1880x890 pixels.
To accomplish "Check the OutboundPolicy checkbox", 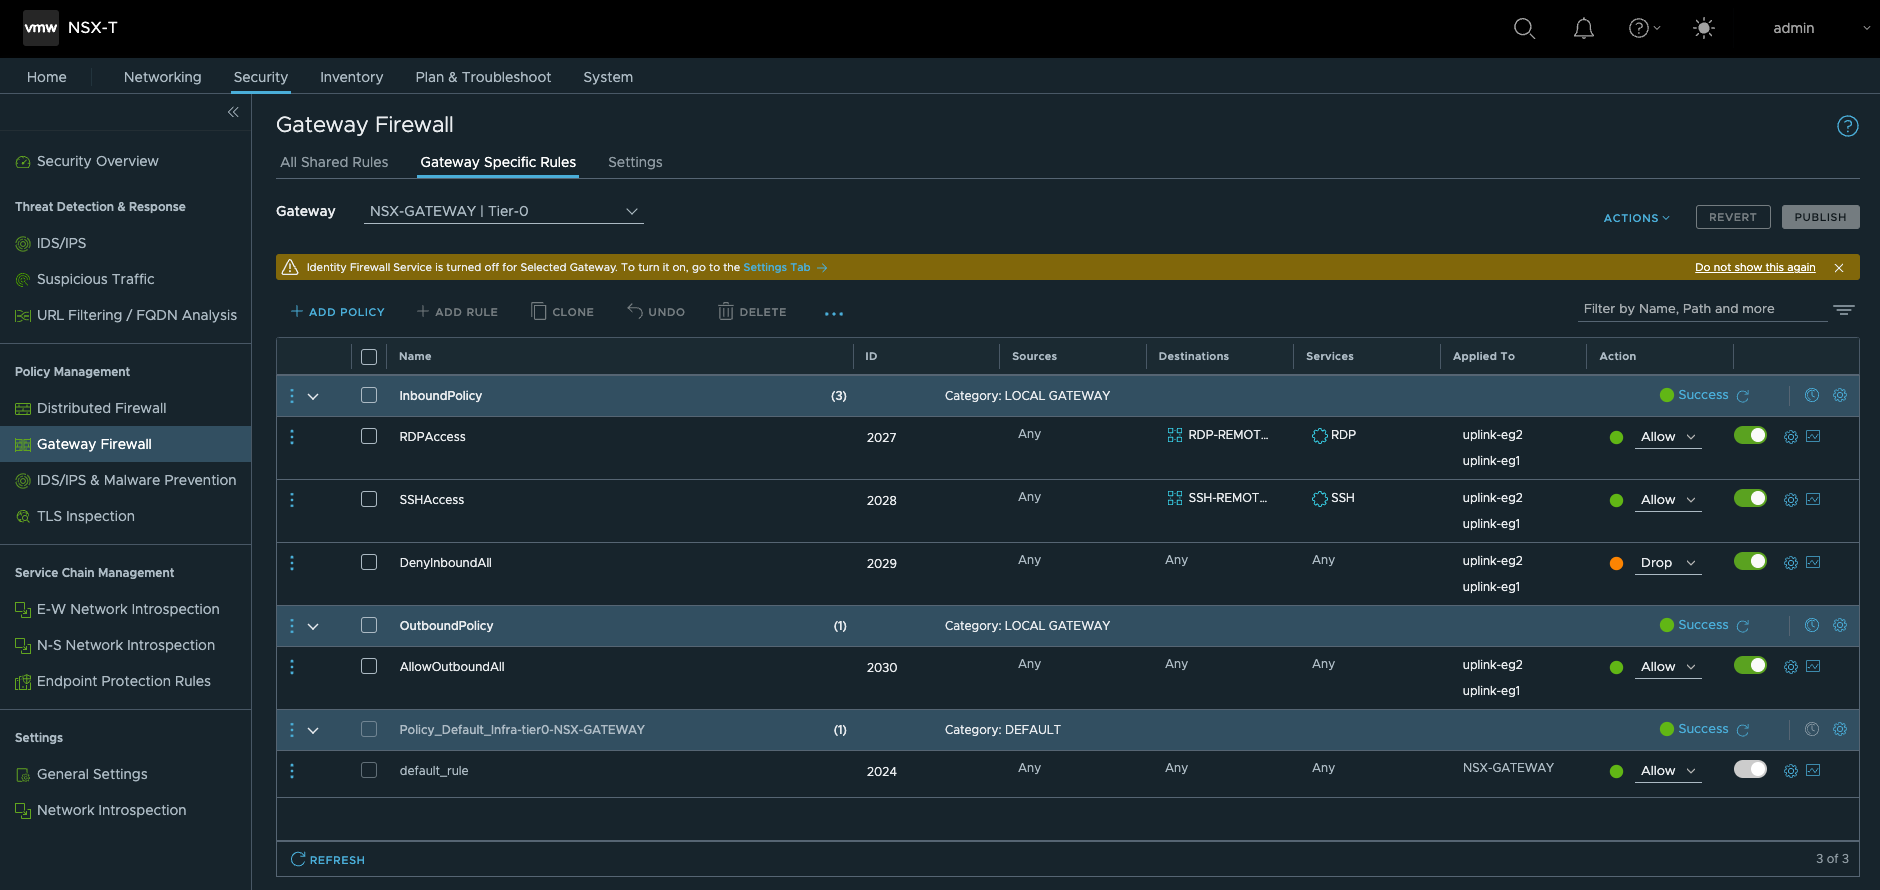I will click(x=369, y=626).
